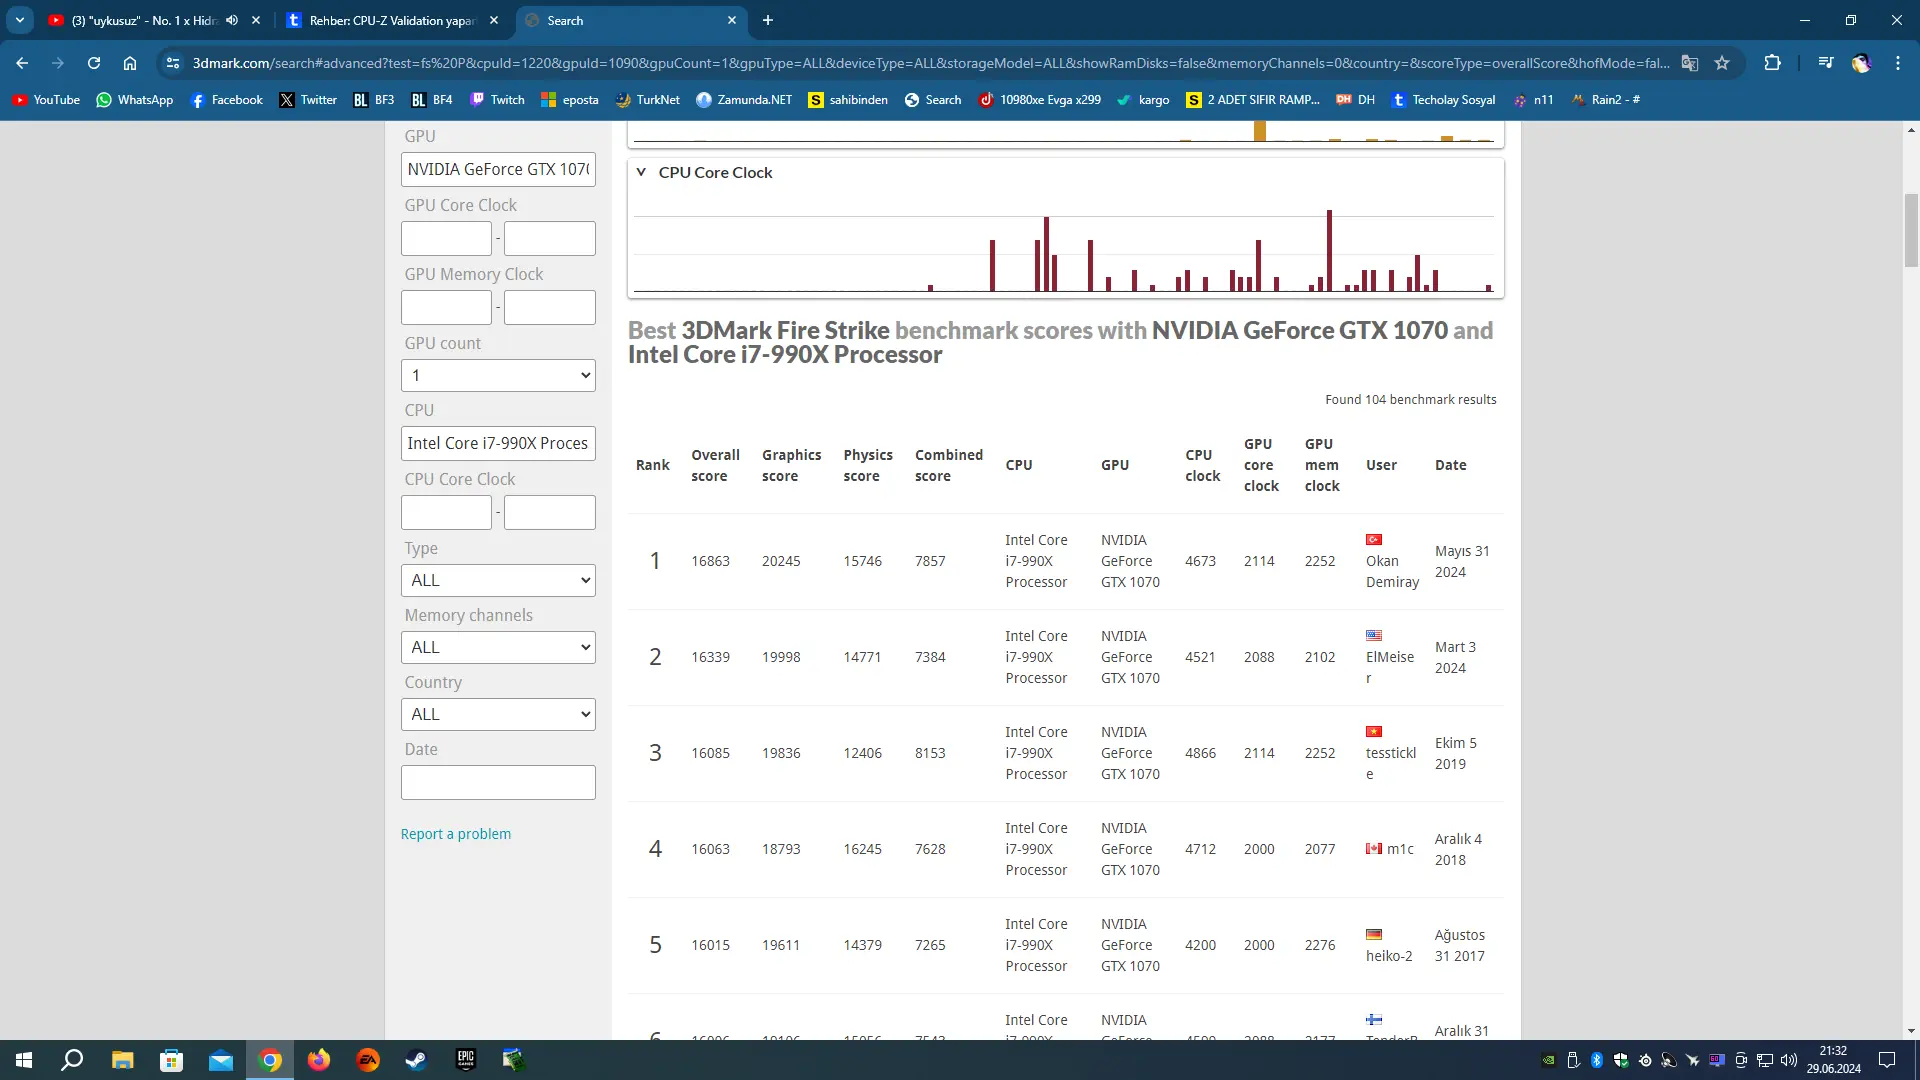Open Zamunda.NET bookmark
This screenshot has width=1920, height=1080.
coord(744,100)
